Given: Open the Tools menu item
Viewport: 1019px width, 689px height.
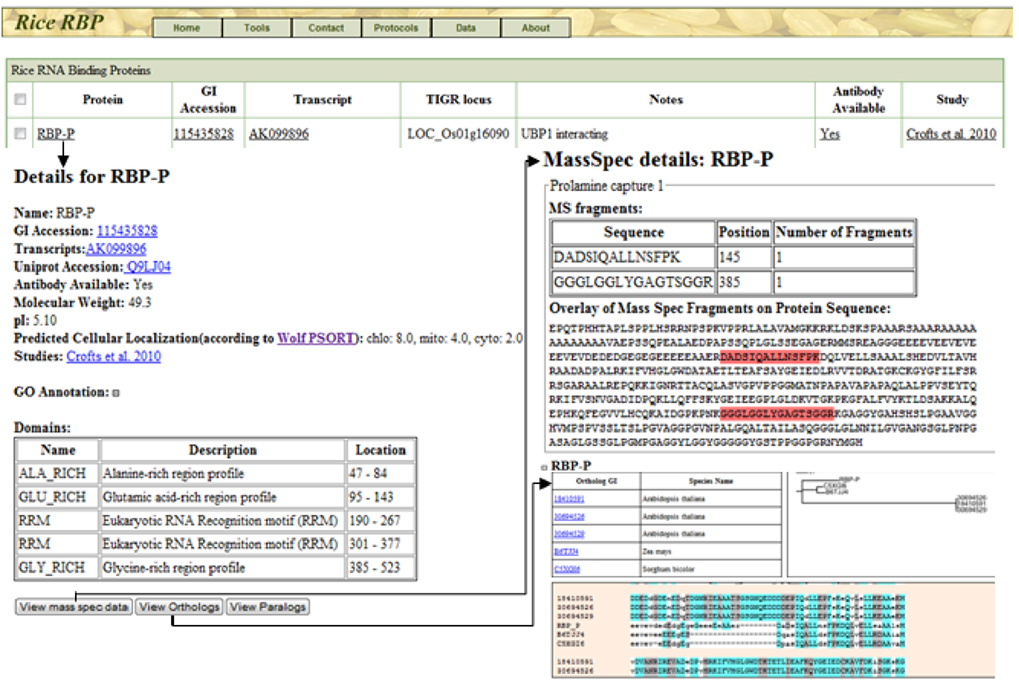Looking at the screenshot, I should tap(257, 28).
